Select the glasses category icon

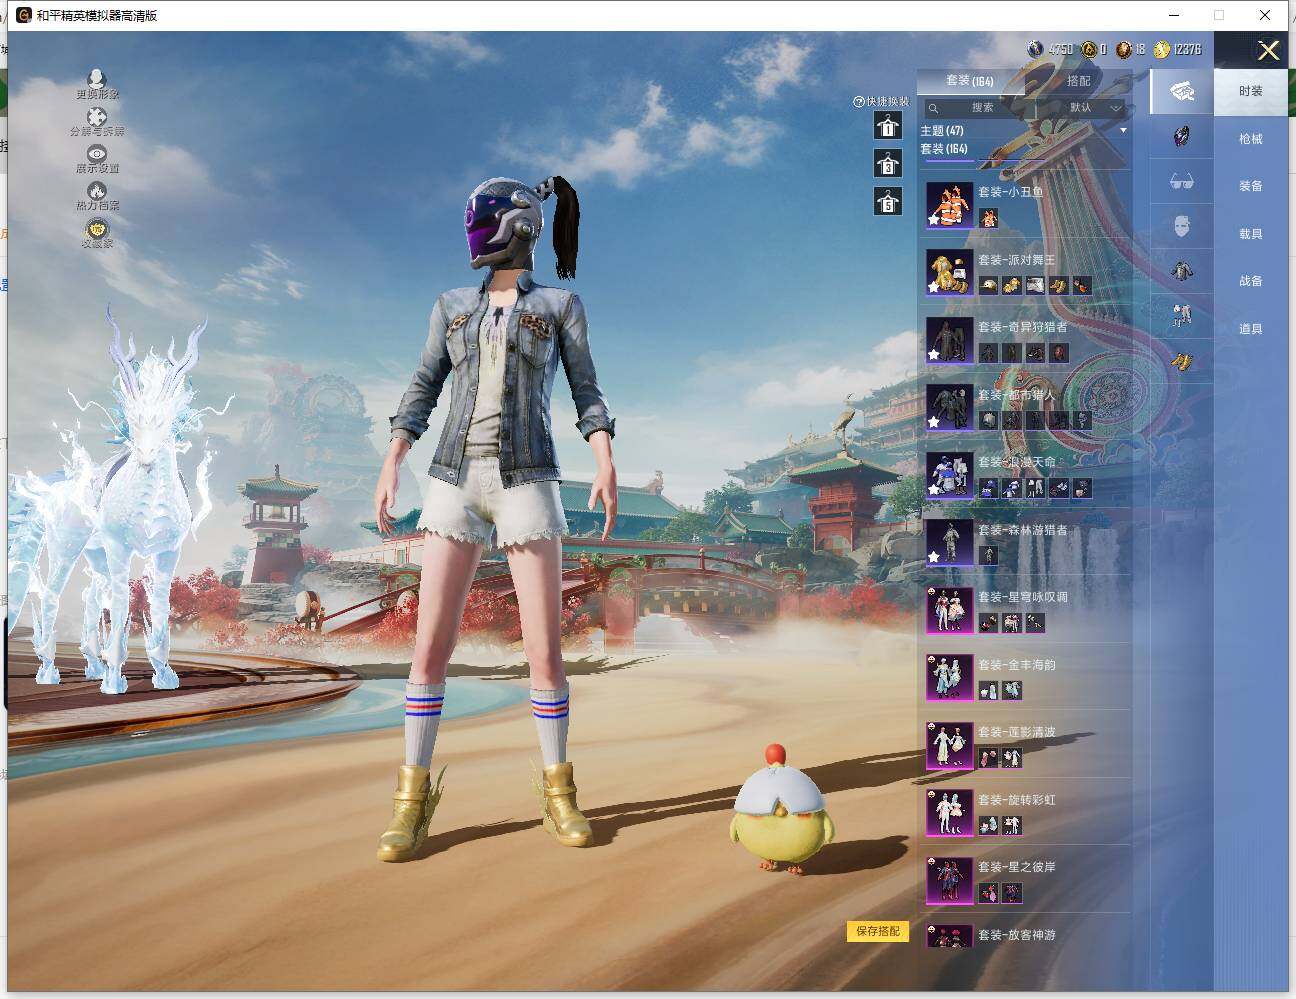pos(1181,182)
